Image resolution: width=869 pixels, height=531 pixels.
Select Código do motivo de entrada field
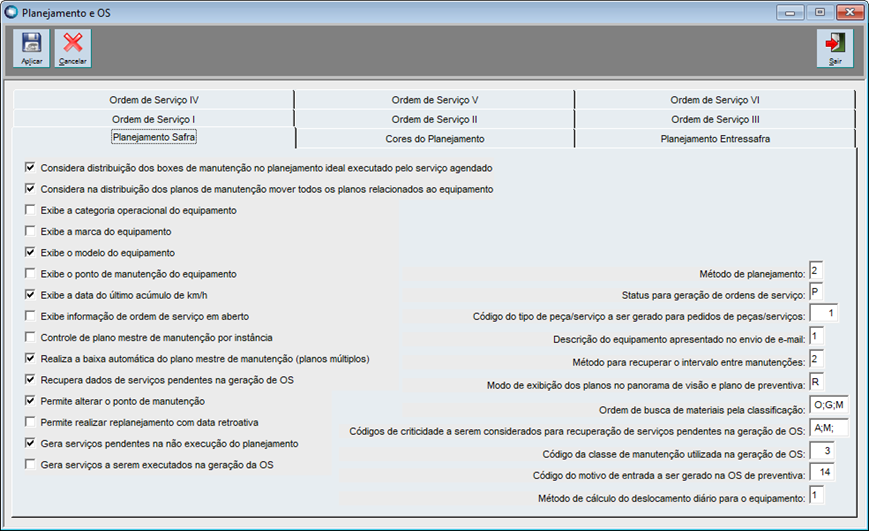(x=822, y=472)
